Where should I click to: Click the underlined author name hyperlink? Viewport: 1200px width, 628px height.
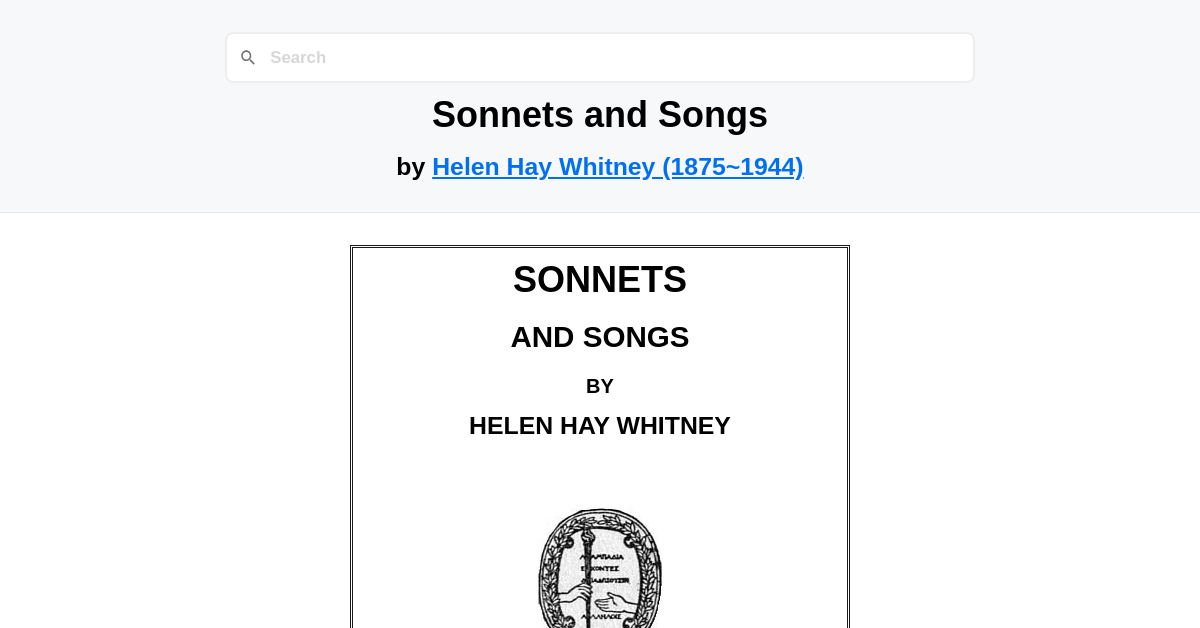(x=617, y=166)
